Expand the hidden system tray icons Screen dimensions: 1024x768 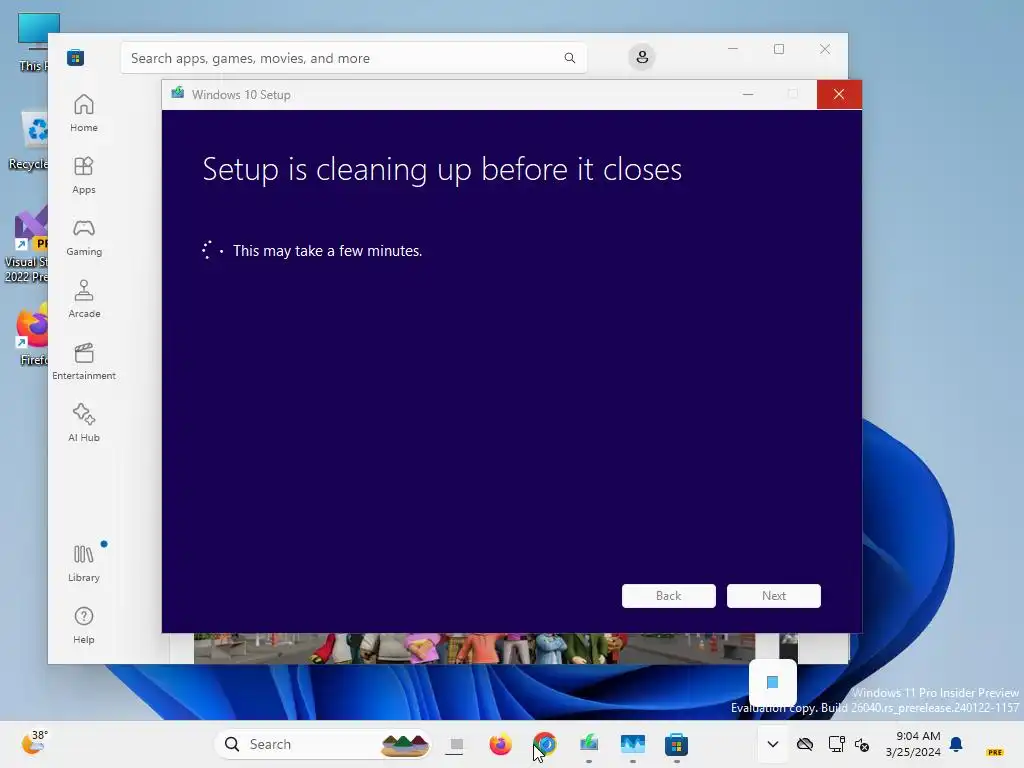[773, 744]
